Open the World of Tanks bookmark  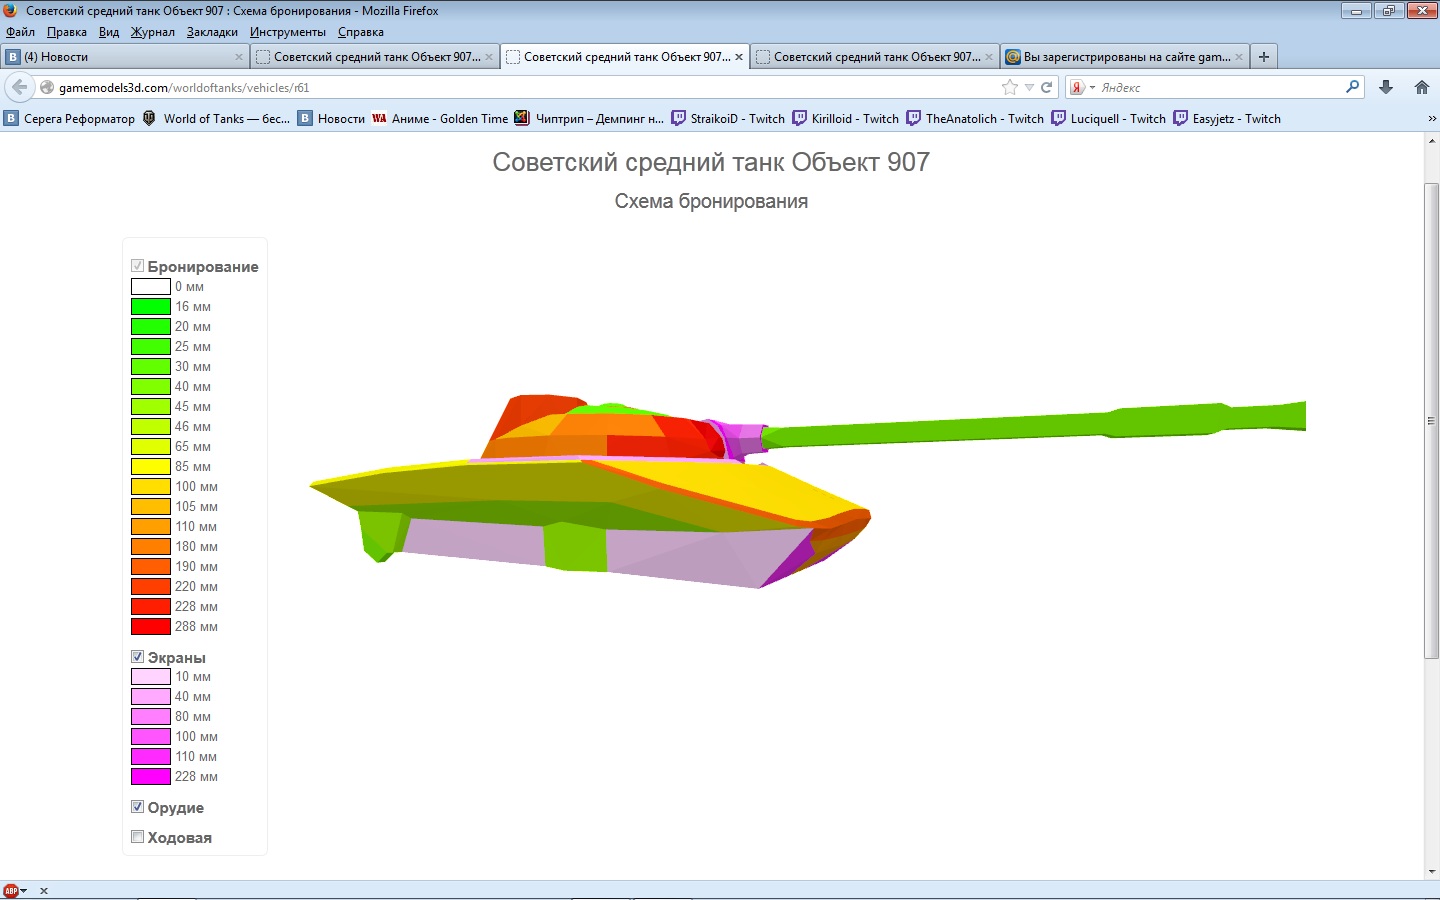tap(216, 118)
